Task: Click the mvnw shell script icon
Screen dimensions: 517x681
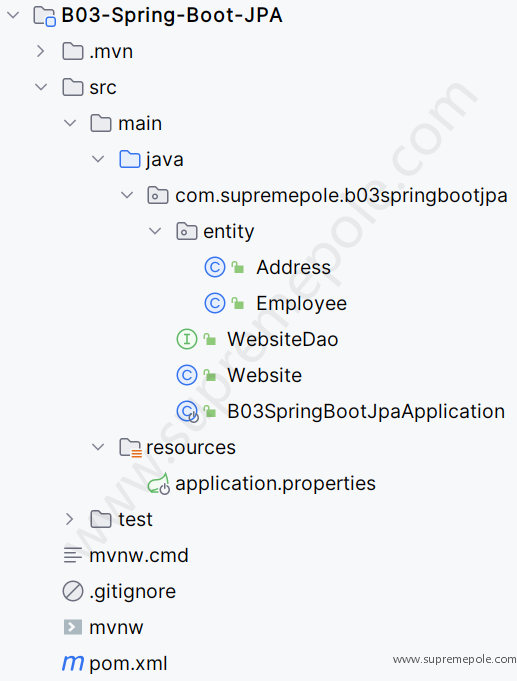Action: click(x=73, y=627)
